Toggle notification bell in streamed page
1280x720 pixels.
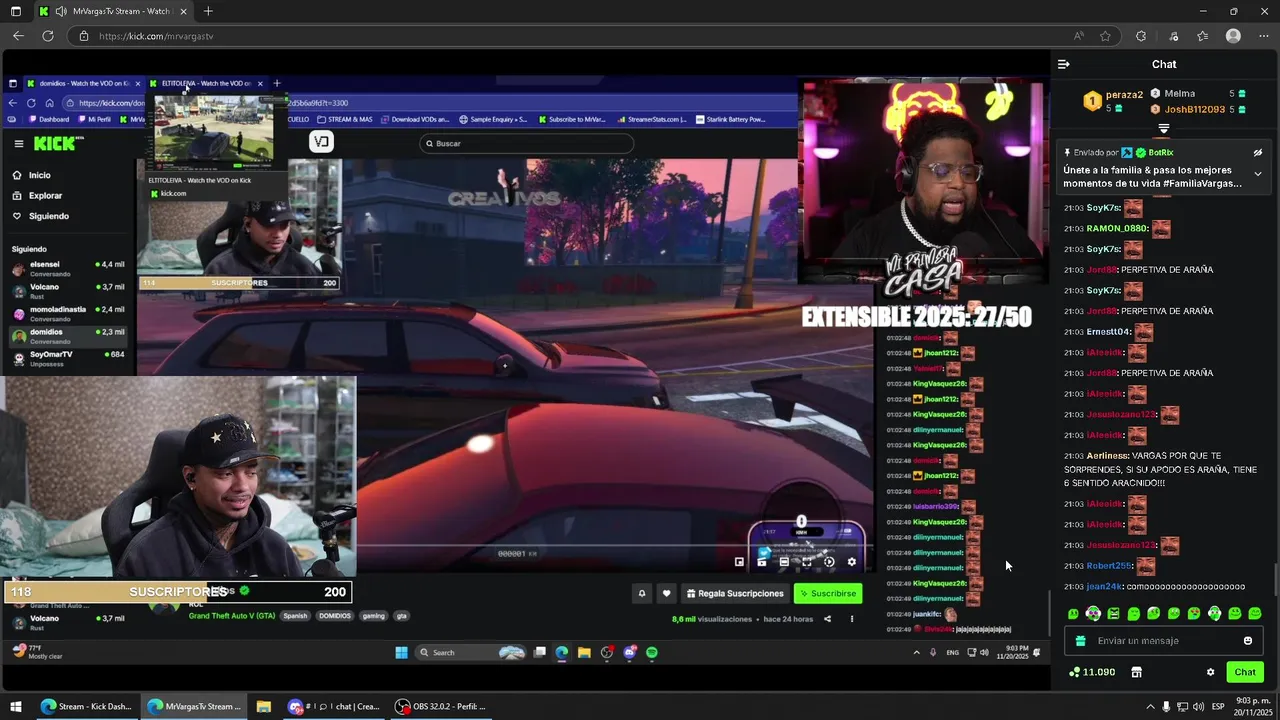tap(642, 593)
